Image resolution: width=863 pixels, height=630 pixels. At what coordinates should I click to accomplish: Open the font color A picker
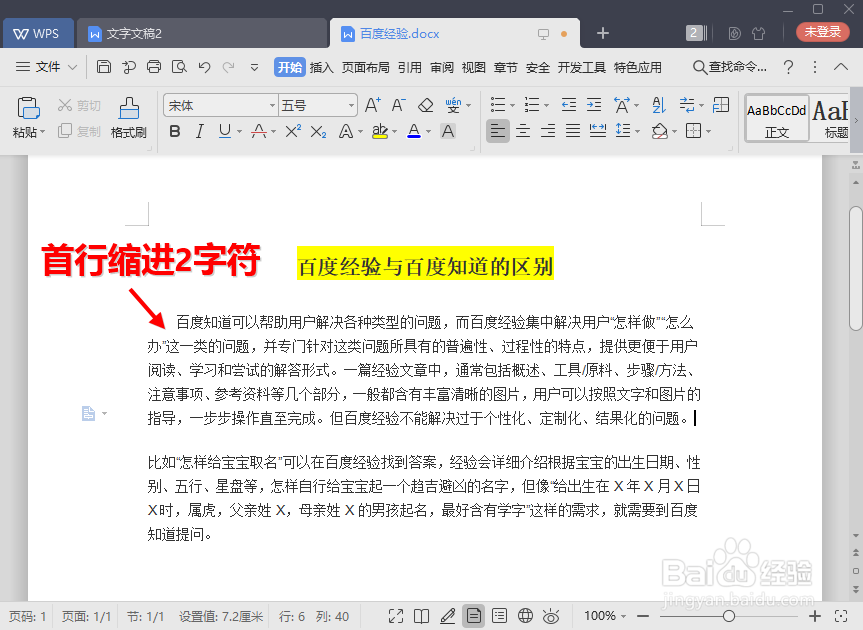(428, 132)
